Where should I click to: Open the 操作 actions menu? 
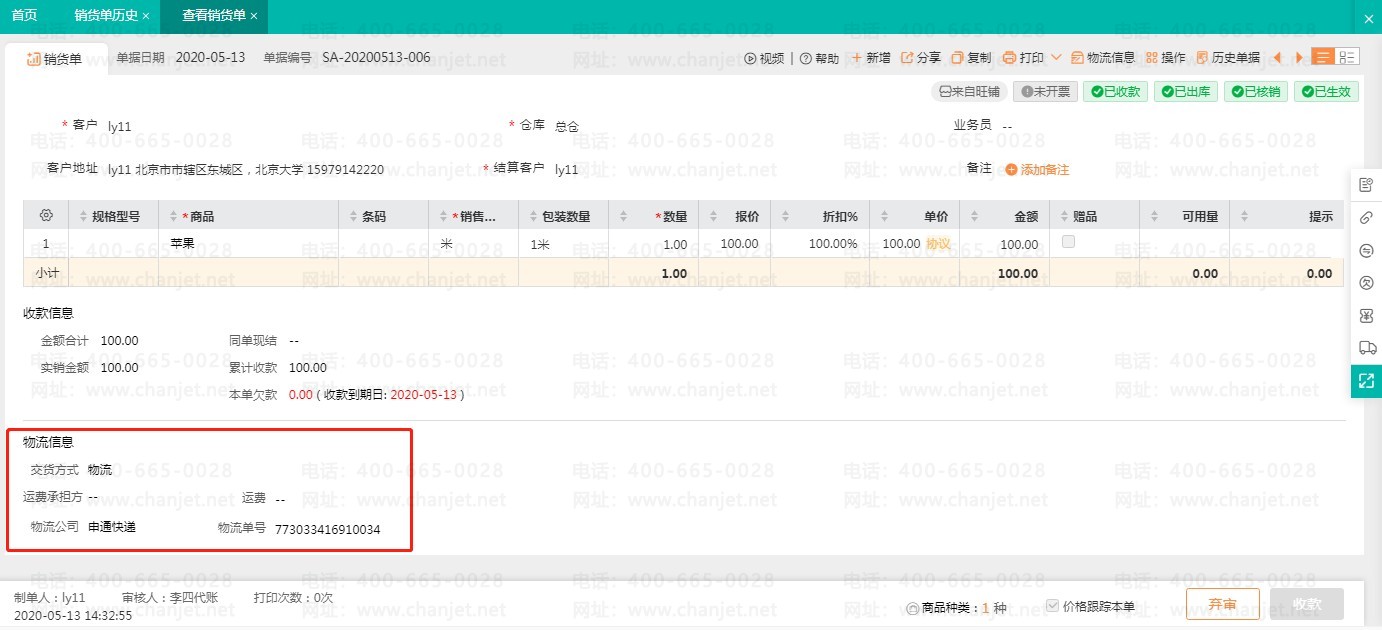click(x=1165, y=58)
